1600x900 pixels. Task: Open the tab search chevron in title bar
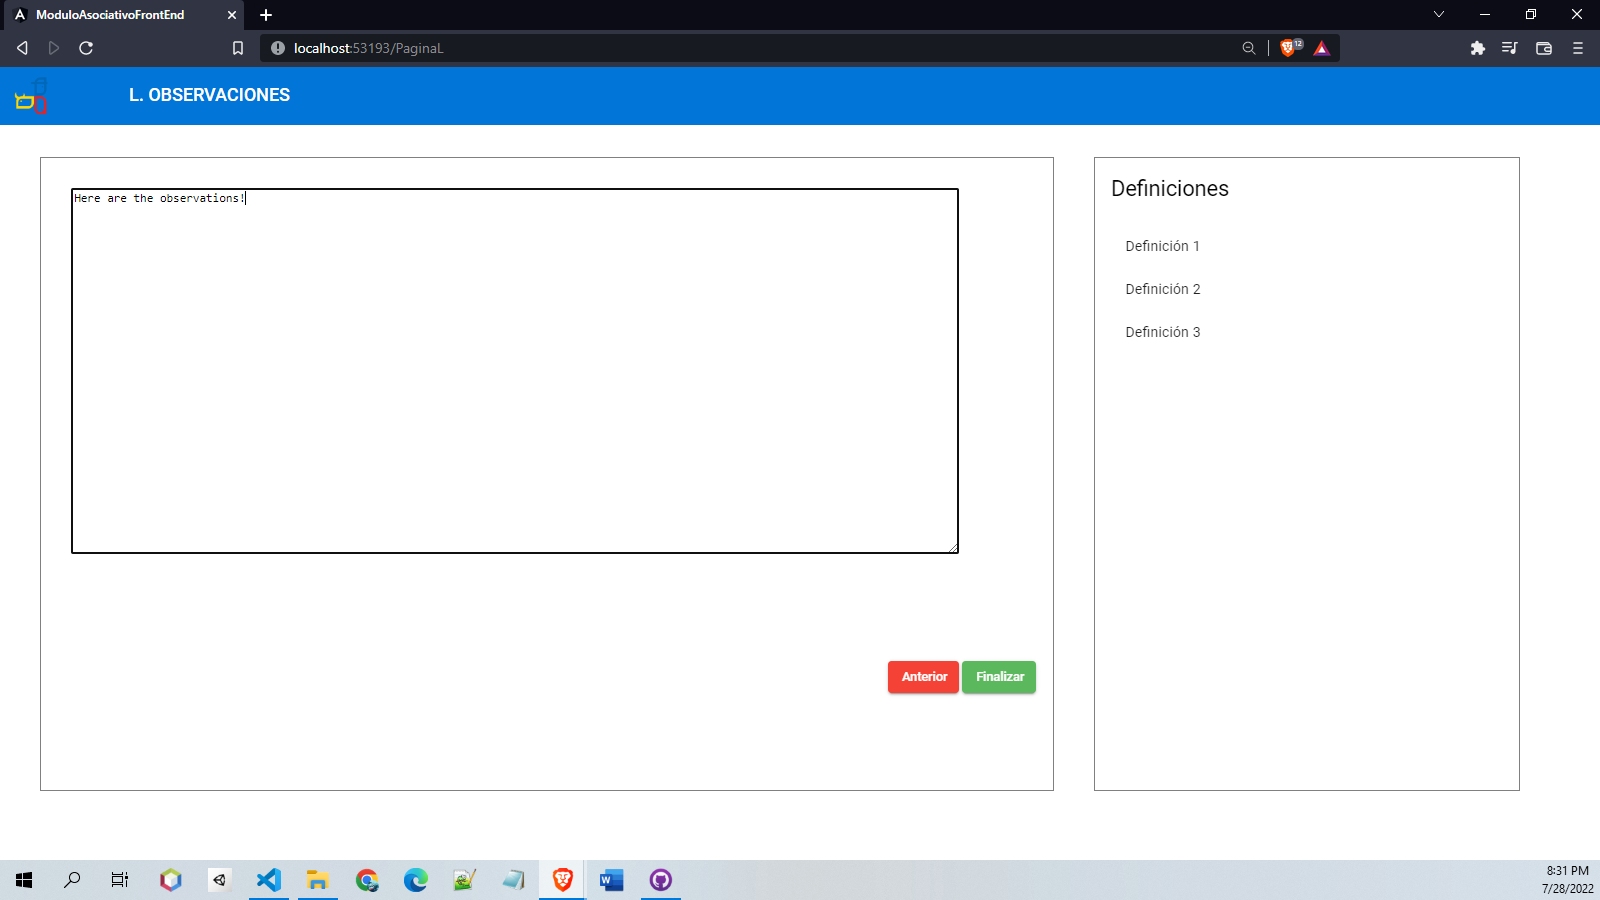click(x=1439, y=15)
